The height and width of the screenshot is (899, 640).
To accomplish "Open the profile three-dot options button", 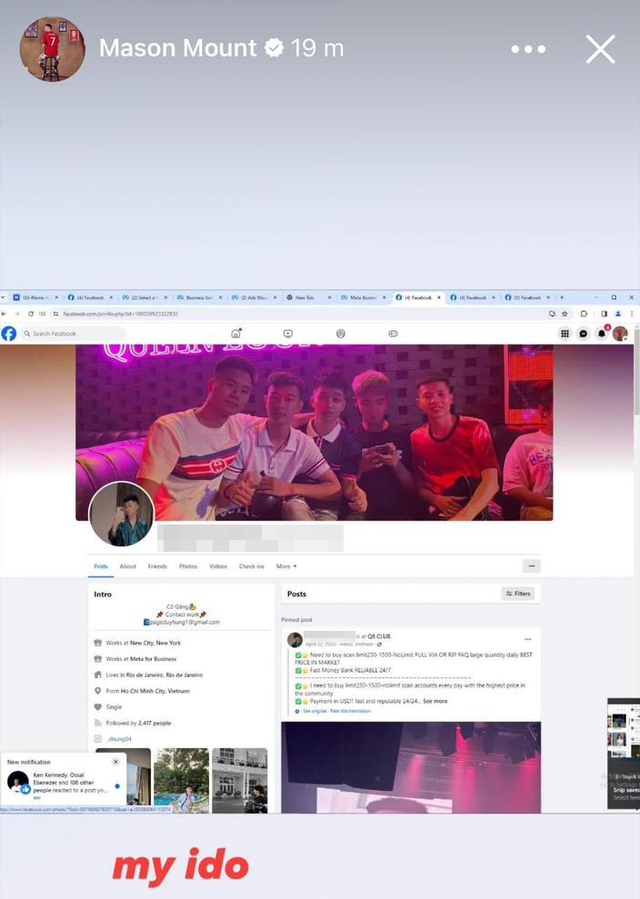I will pyautogui.click(x=532, y=566).
